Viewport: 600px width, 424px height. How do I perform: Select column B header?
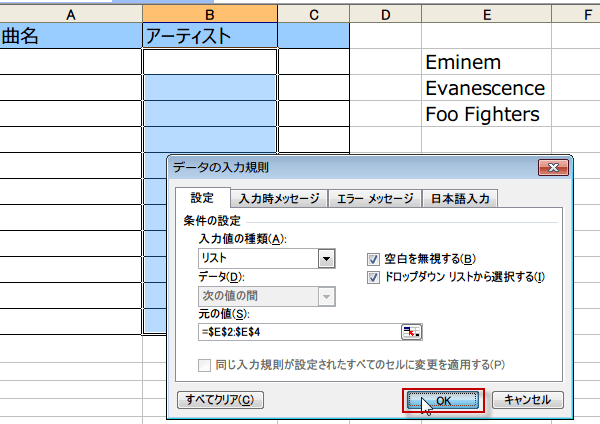[x=210, y=13]
